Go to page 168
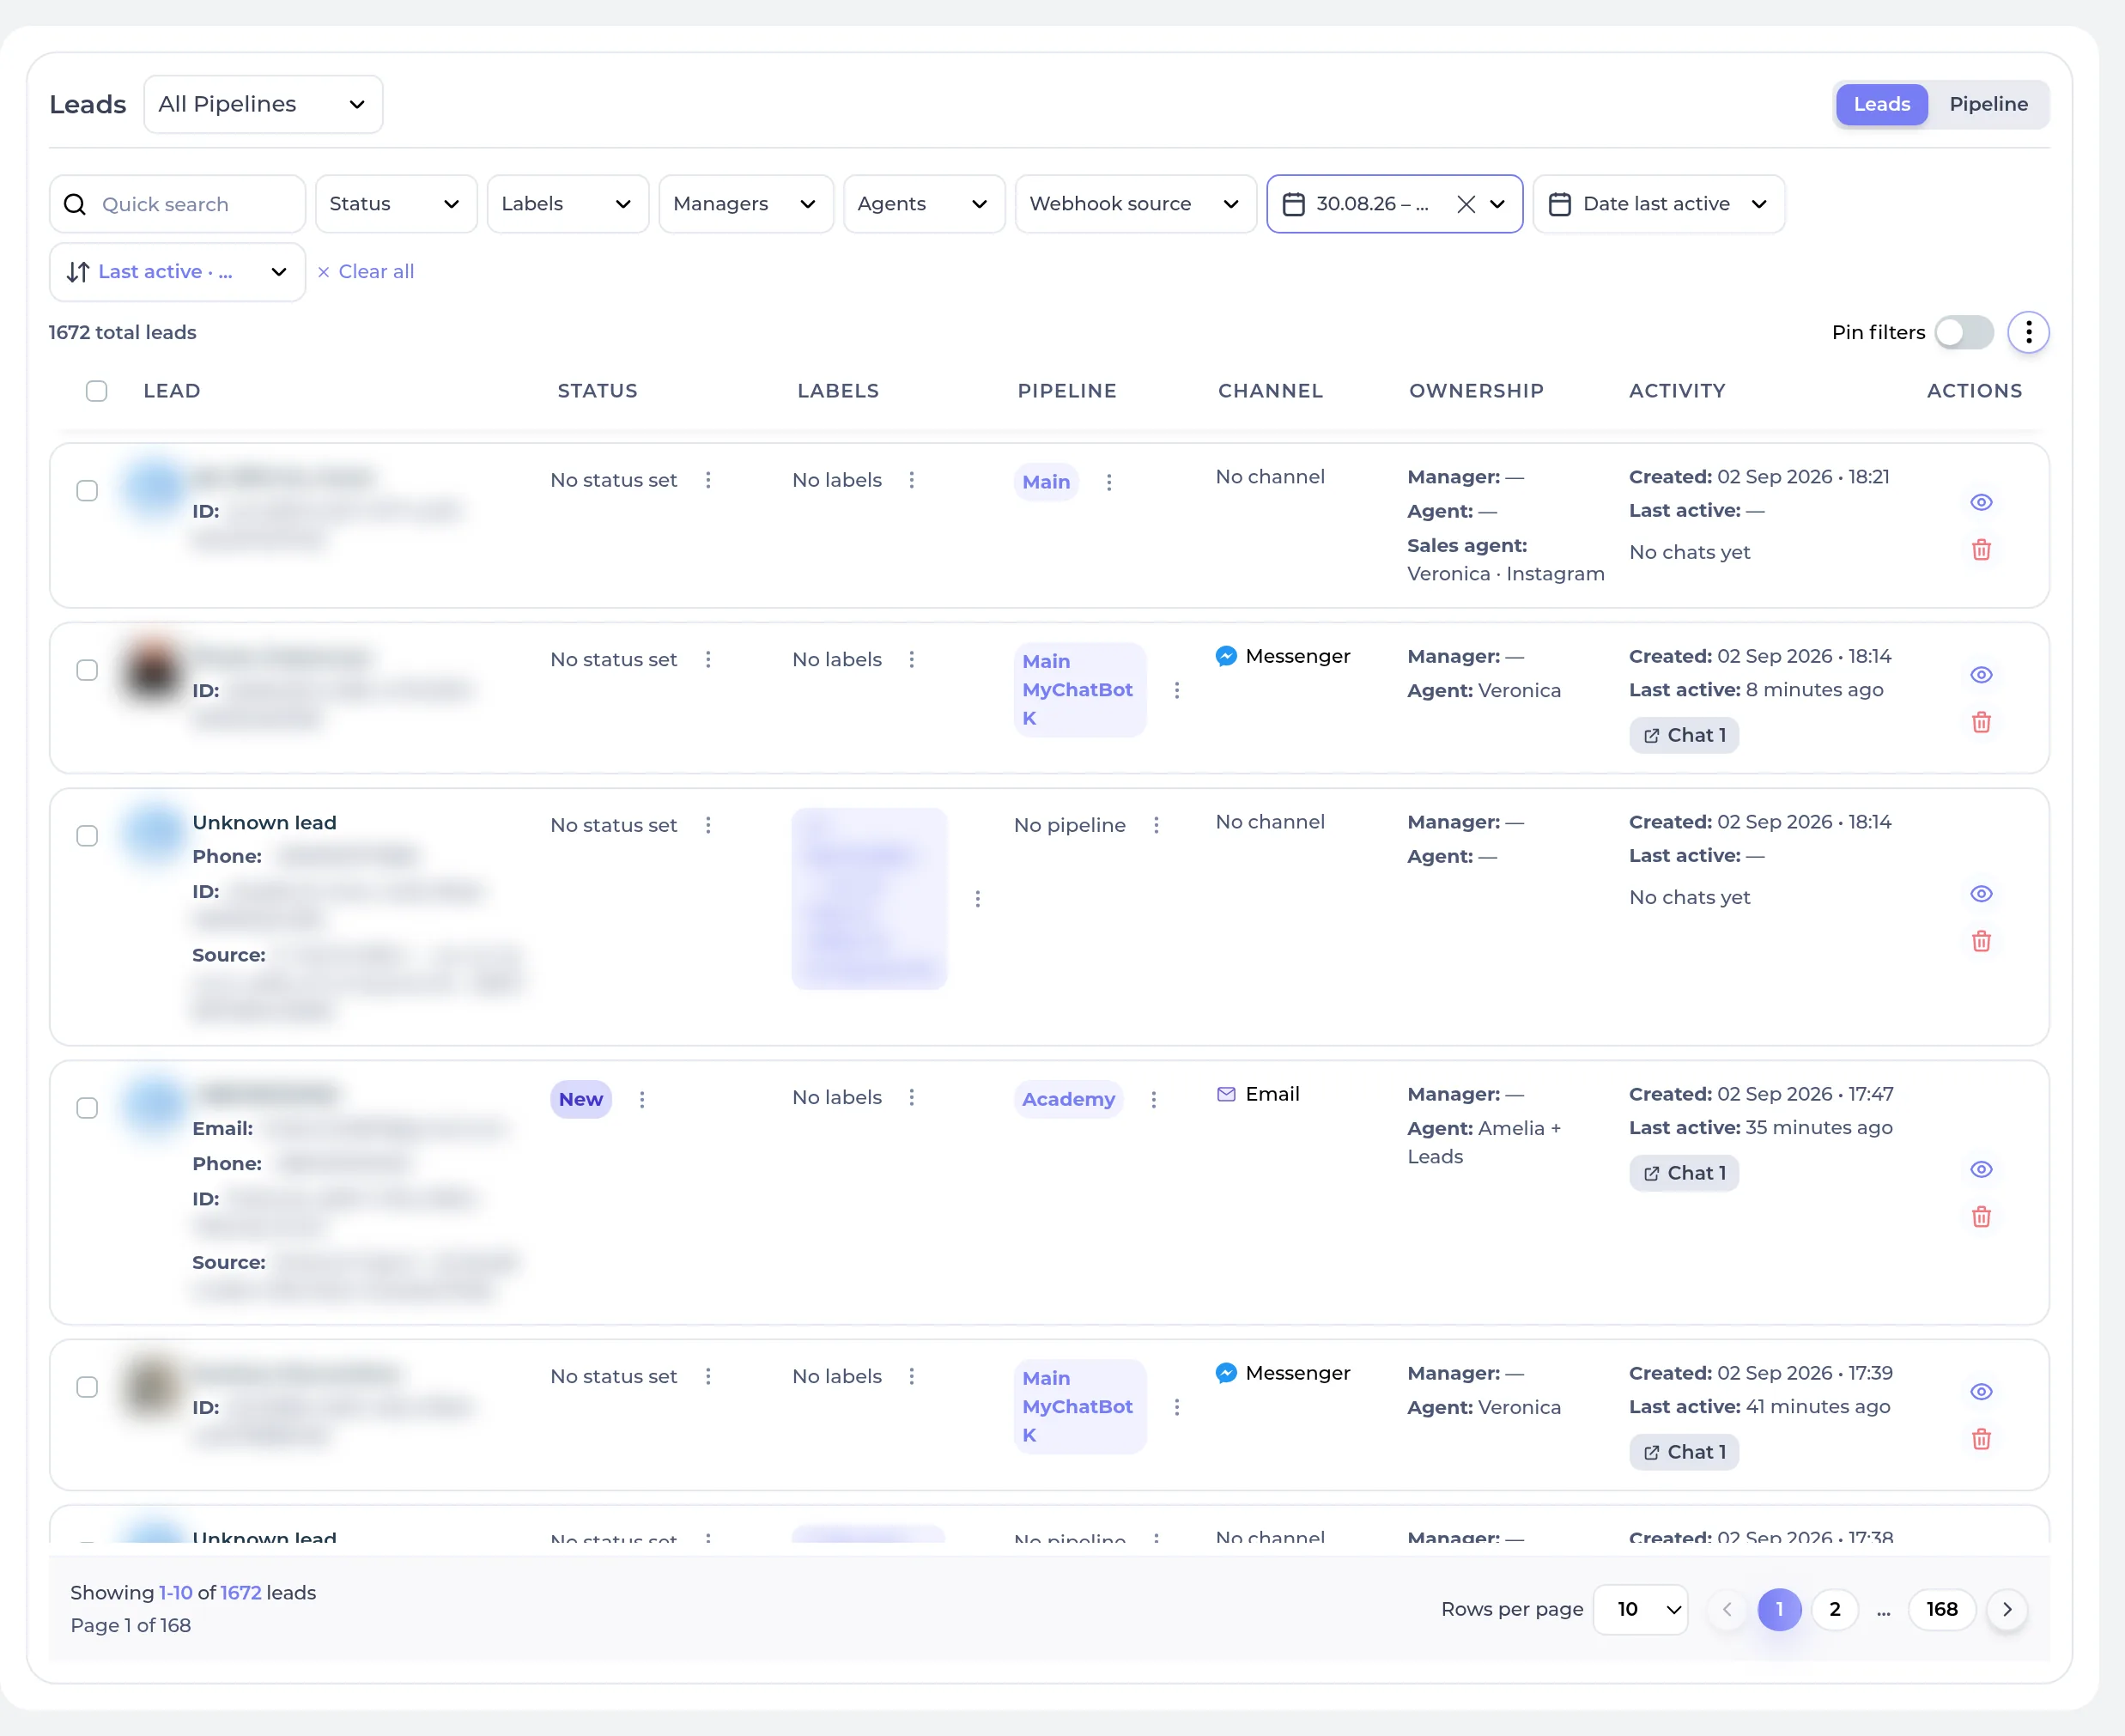Viewport: 2125px width, 1736px height. pyautogui.click(x=1941, y=1609)
